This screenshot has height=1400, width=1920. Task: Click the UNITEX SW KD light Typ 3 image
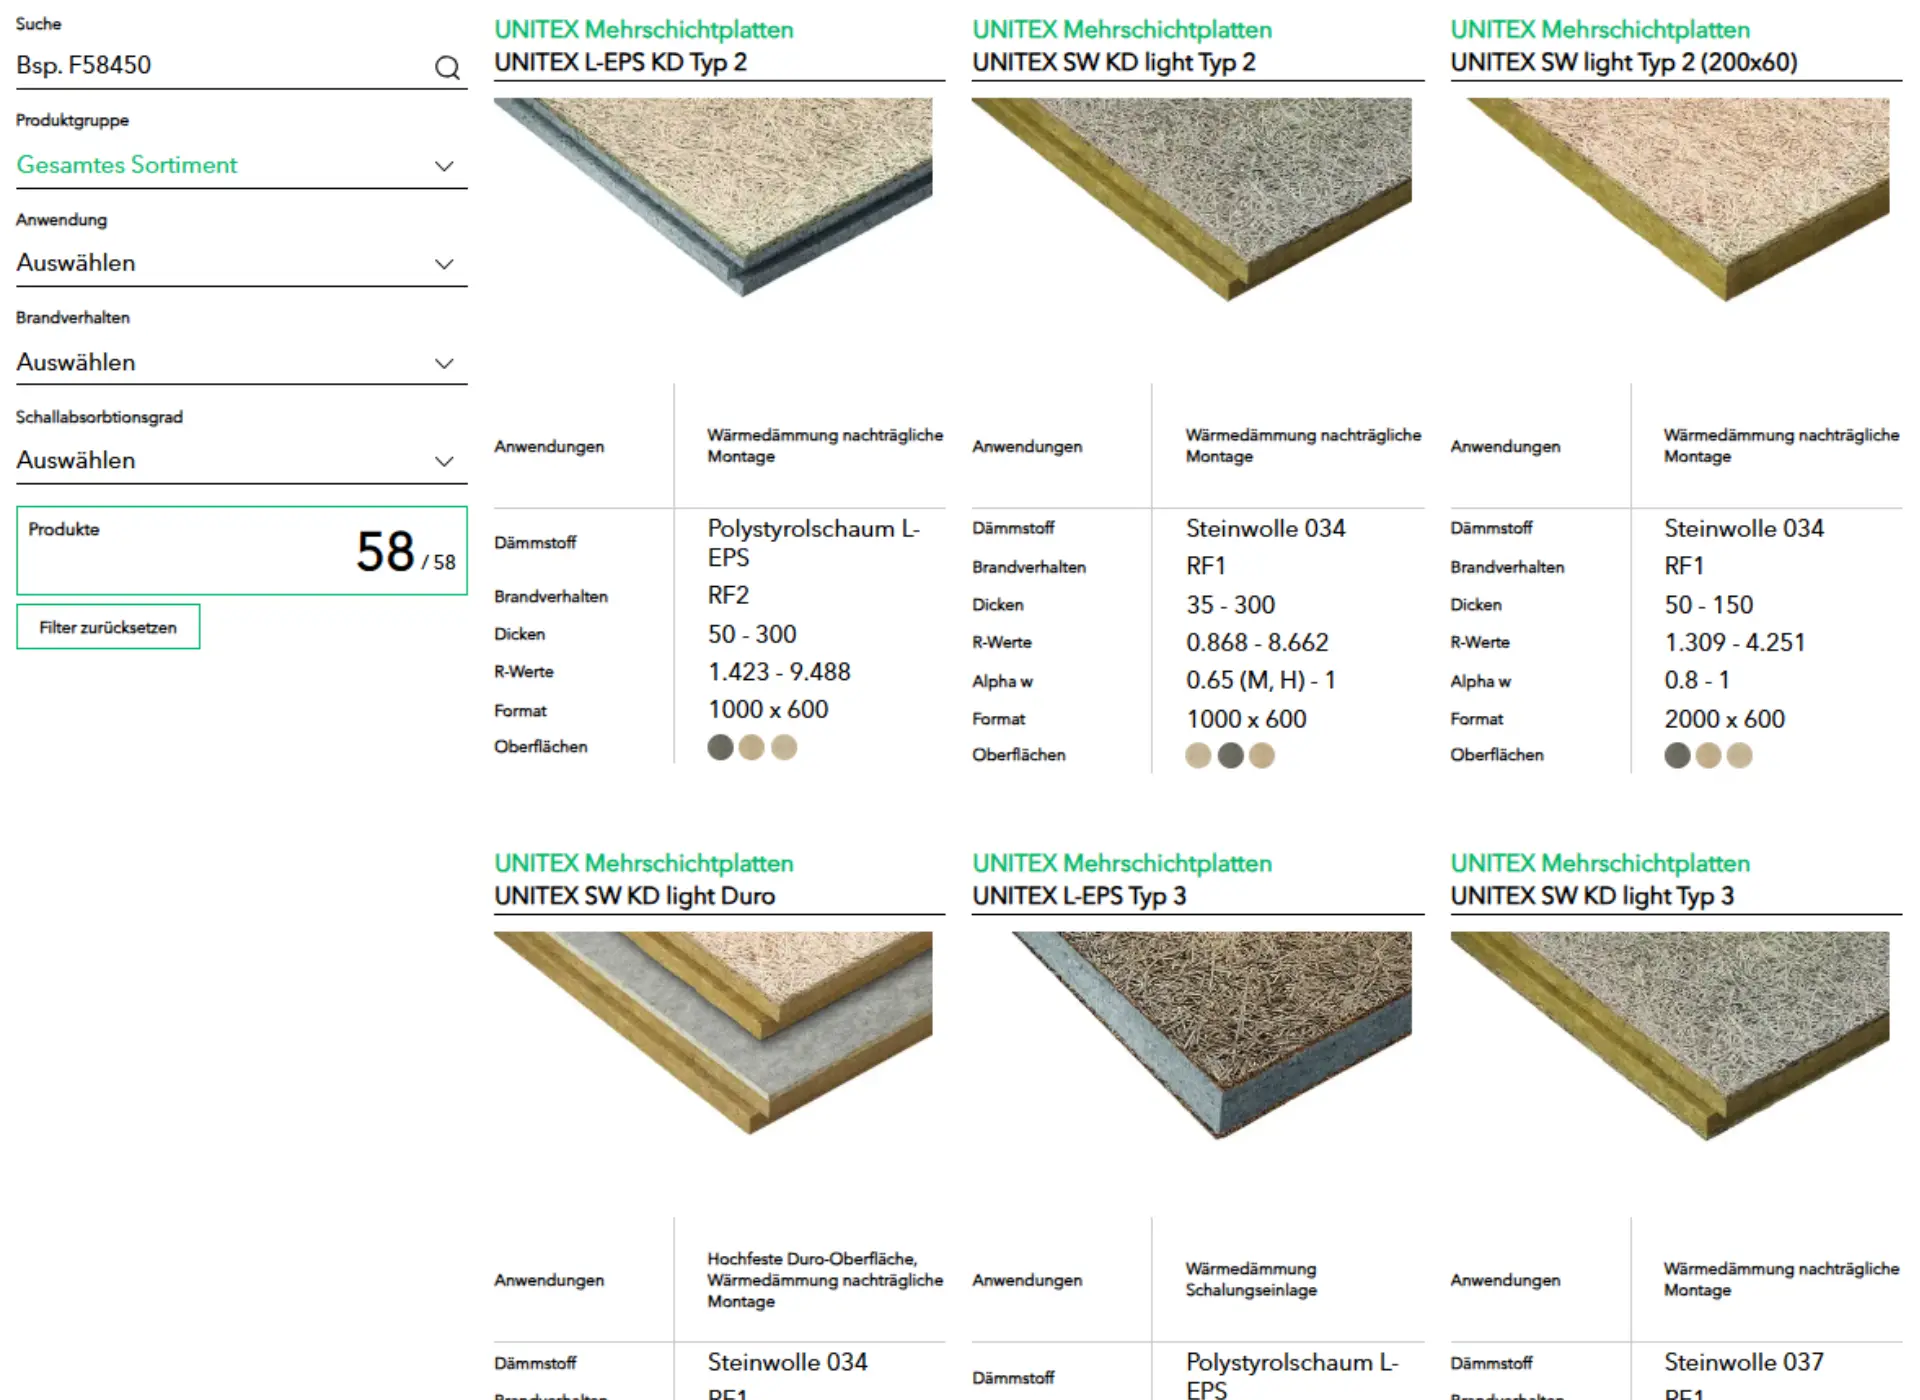(1670, 1035)
